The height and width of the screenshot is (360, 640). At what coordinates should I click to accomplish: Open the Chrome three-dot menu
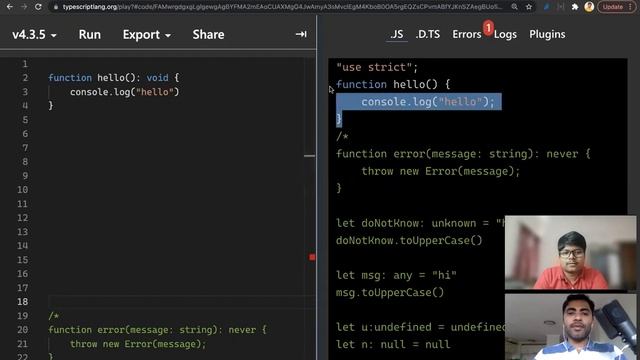click(631, 7)
